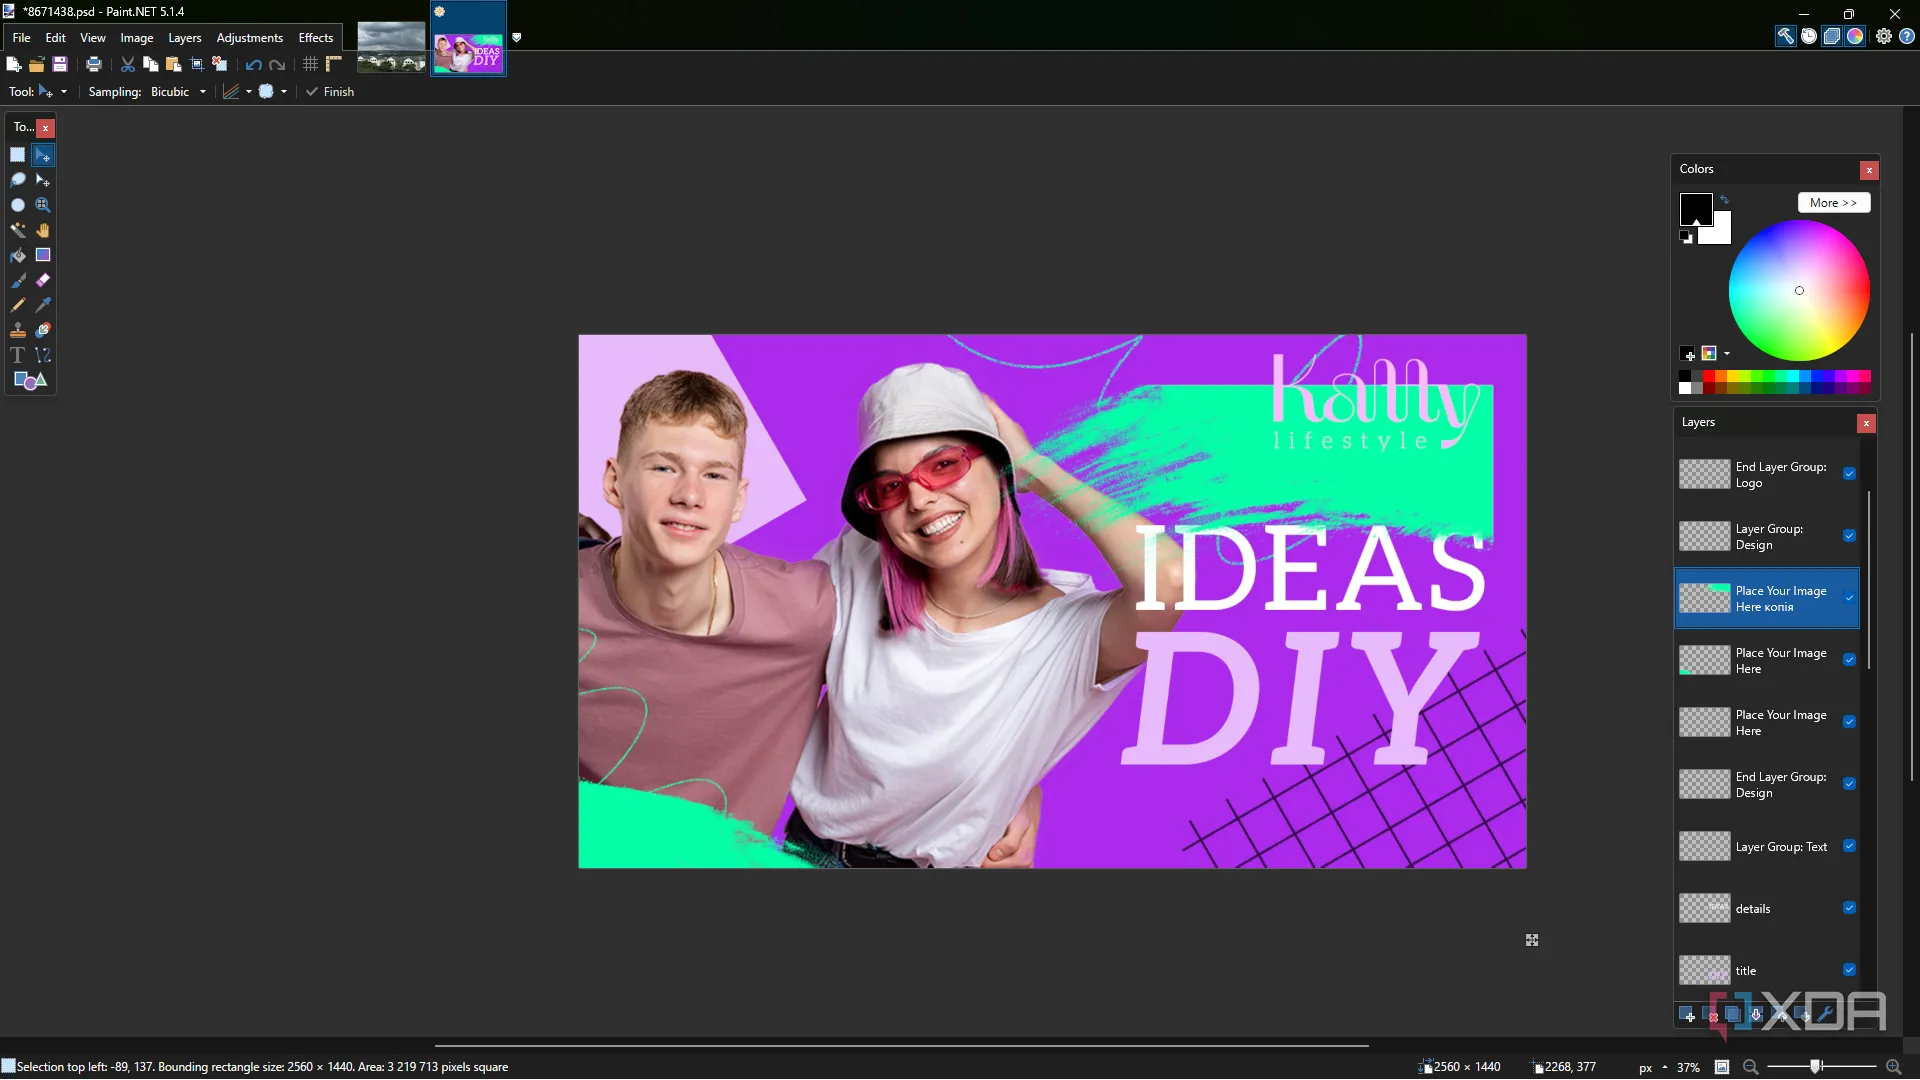
Task: Open the units px dropdown in status bar
Action: [1653, 1067]
